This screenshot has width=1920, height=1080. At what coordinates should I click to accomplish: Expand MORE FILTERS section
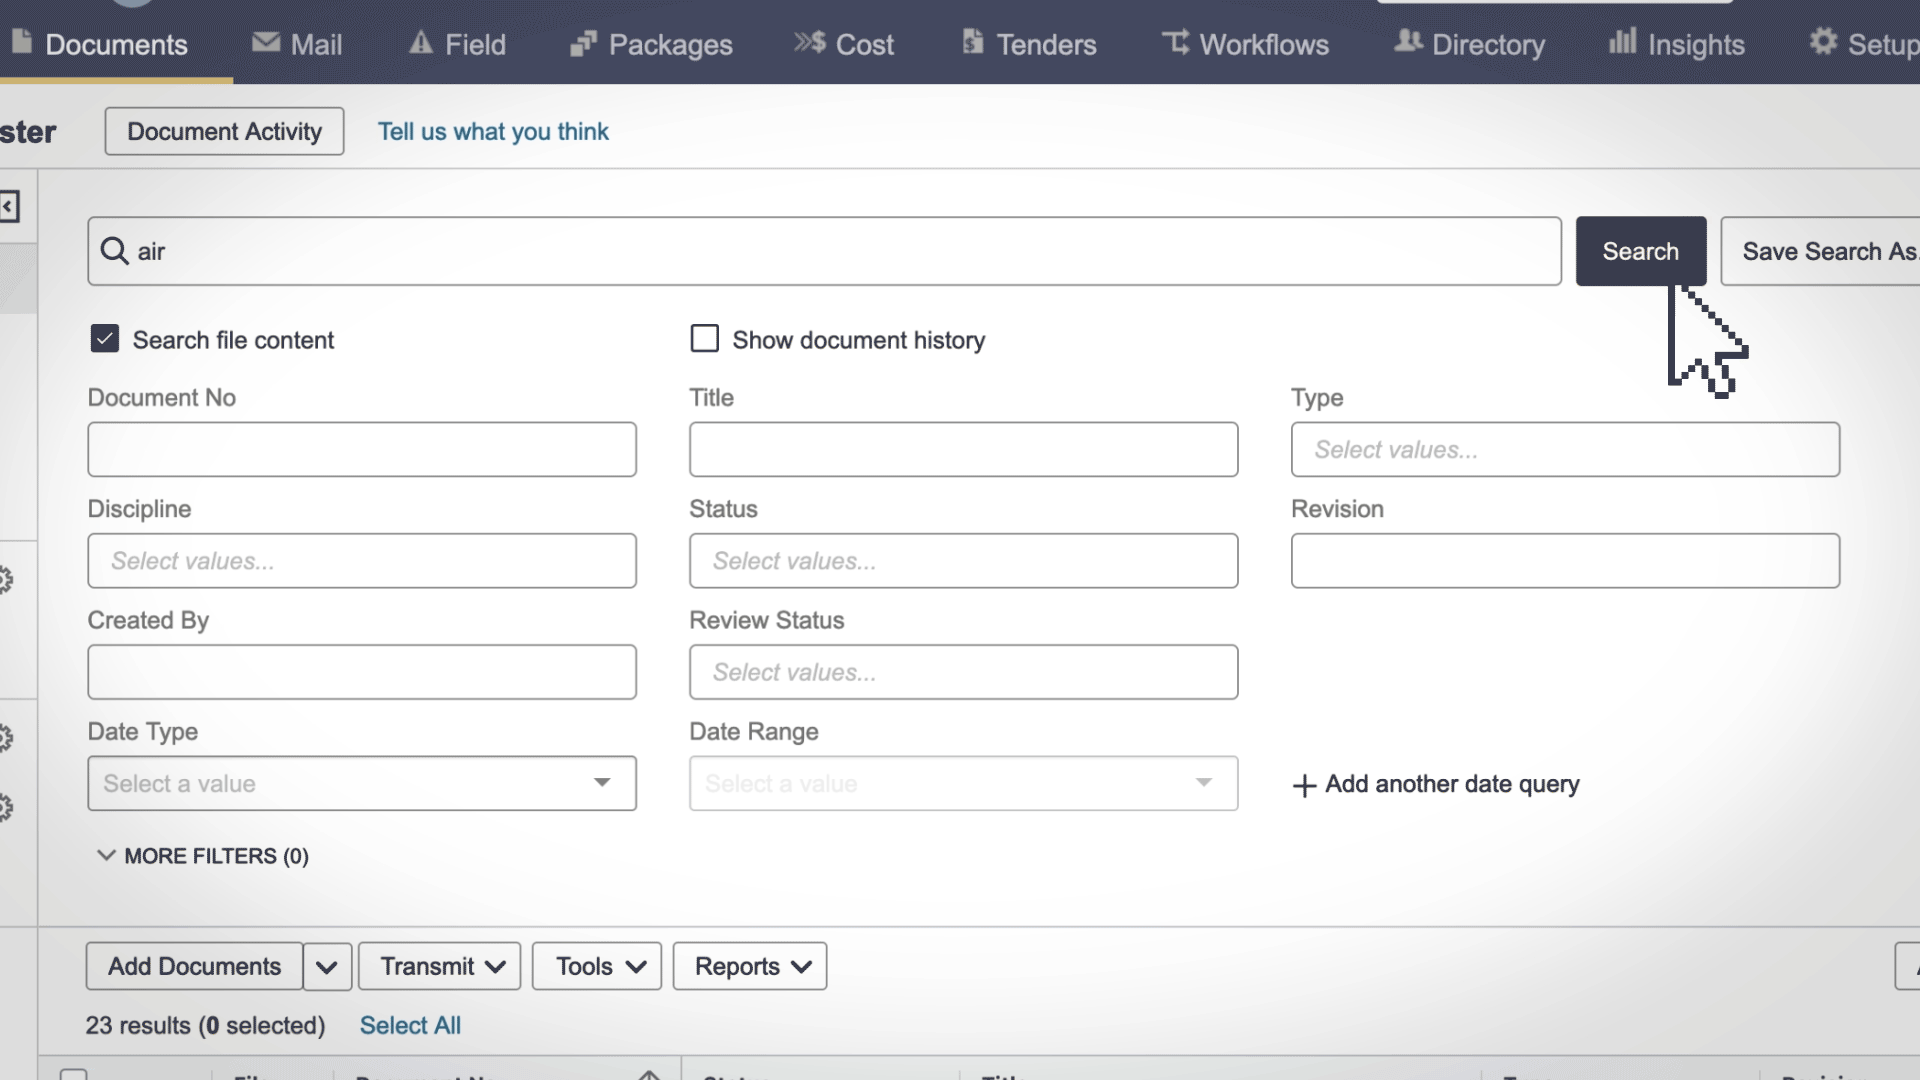pos(203,856)
